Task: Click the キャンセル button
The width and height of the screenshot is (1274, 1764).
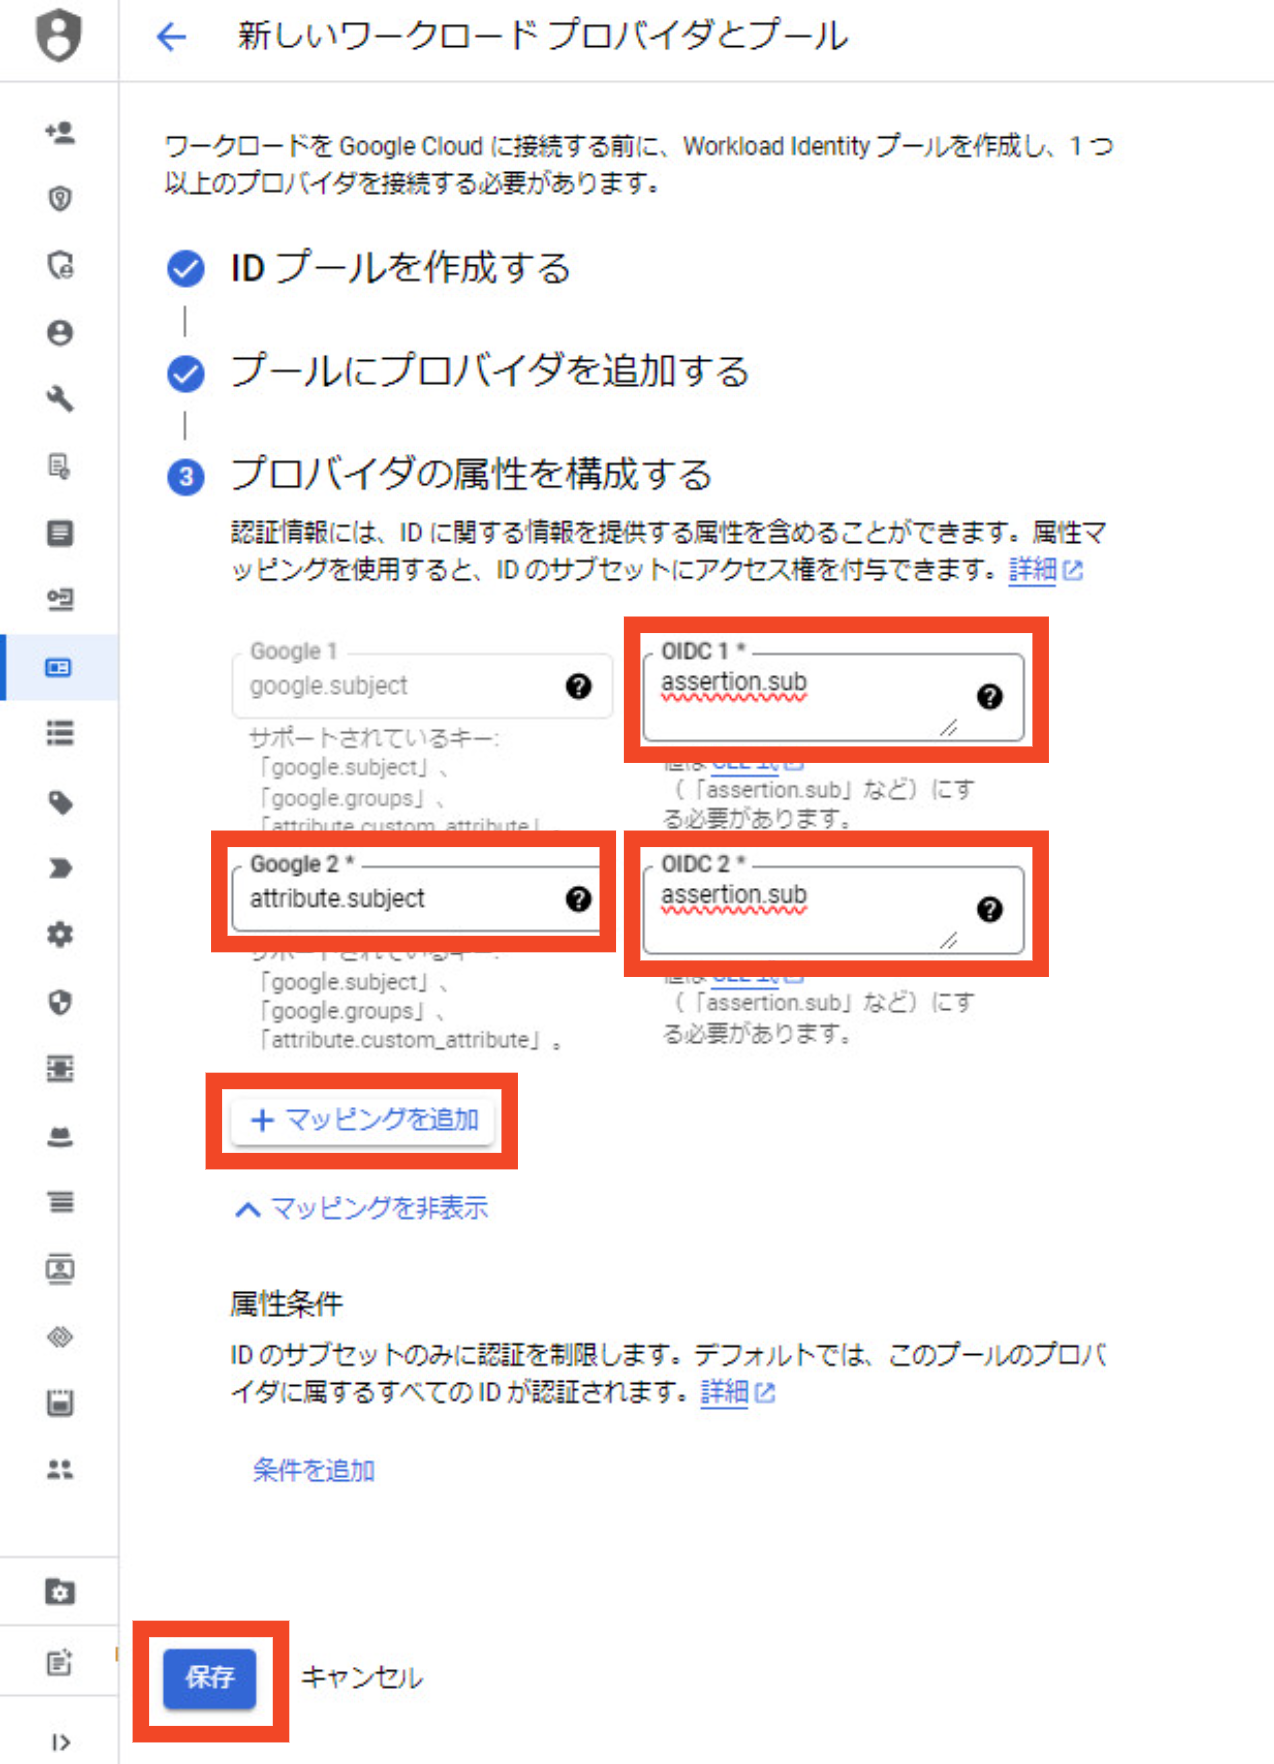Action: [x=361, y=1678]
